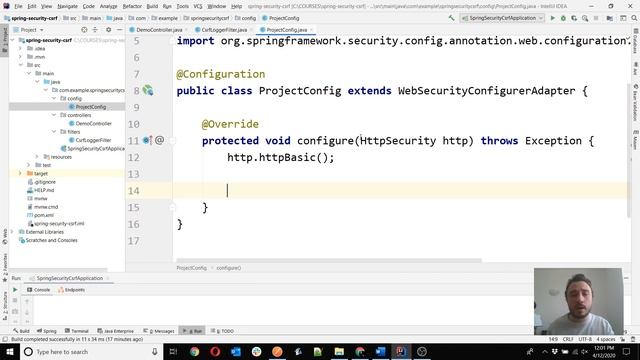Run with coverage icon in toolbar
This screenshot has height=360, width=640.
[574, 18]
